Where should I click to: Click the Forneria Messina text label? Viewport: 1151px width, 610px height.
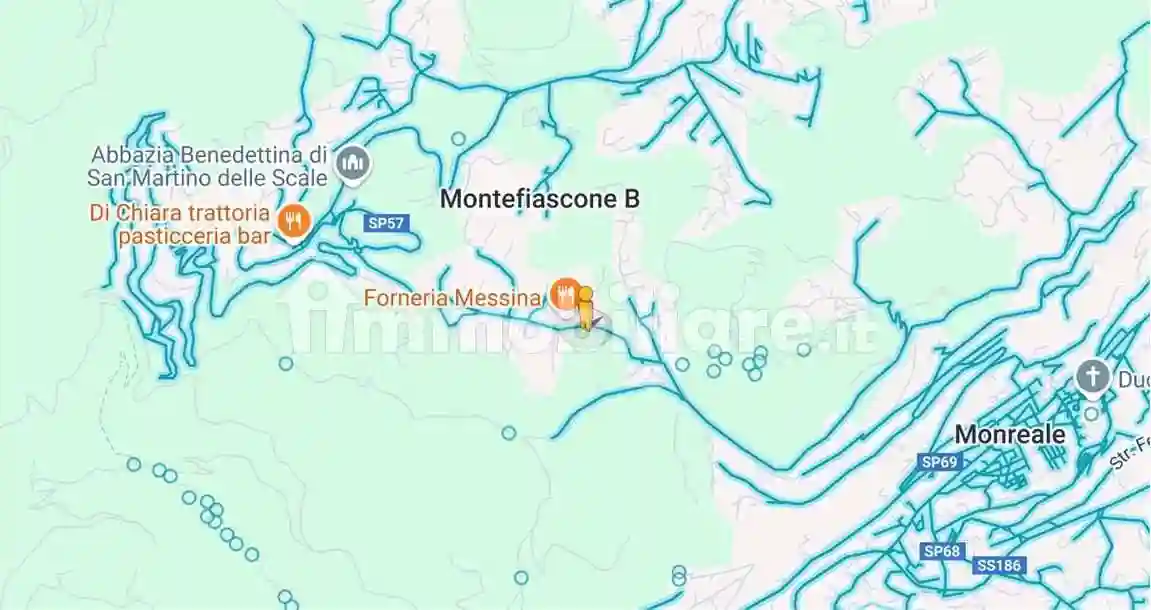453,298
